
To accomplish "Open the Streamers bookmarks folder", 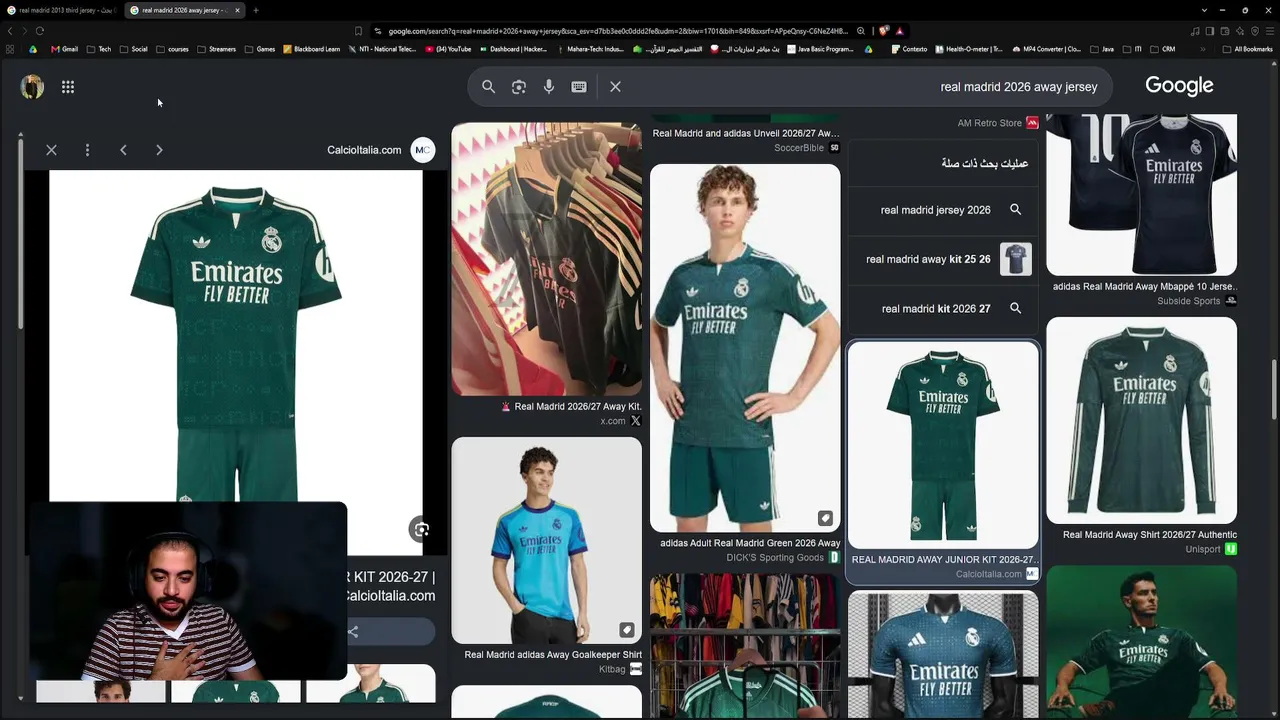I will (x=216, y=49).
